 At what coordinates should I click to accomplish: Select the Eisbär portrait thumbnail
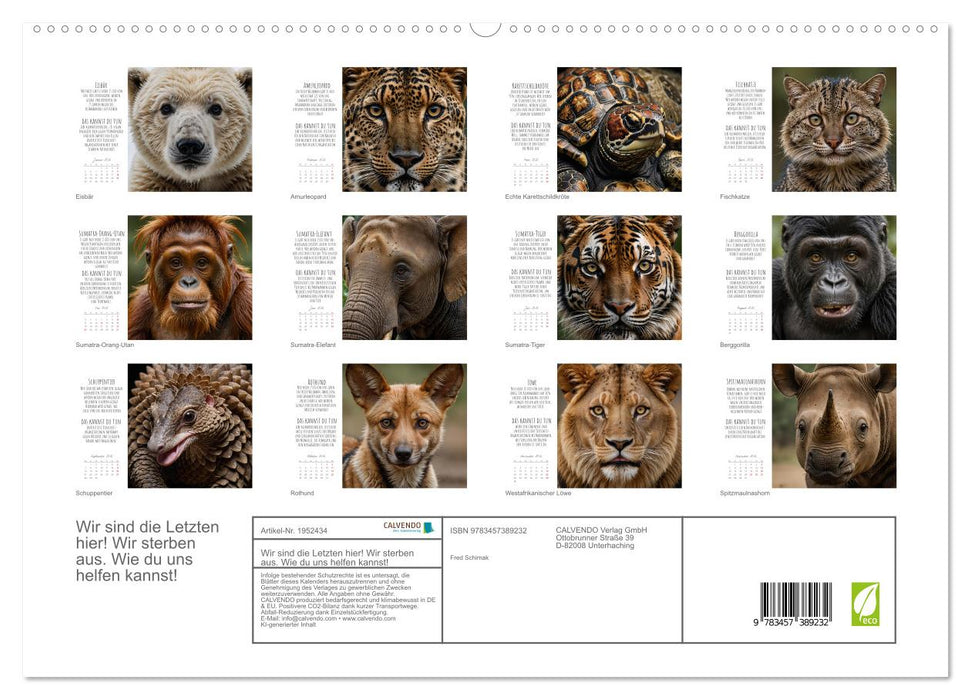point(193,130)
